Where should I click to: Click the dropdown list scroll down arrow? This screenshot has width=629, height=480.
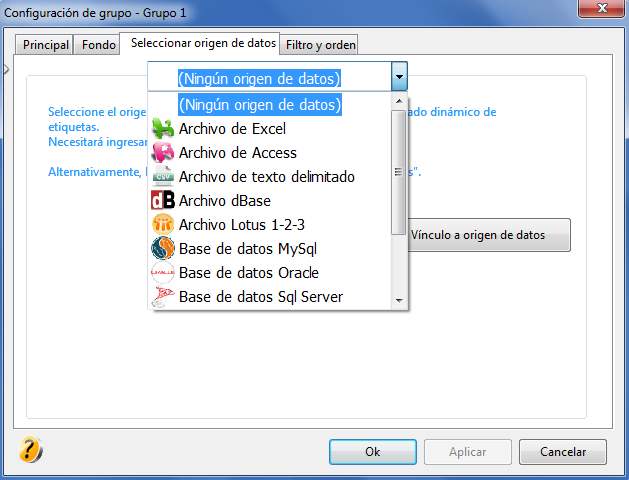[399, 300]
